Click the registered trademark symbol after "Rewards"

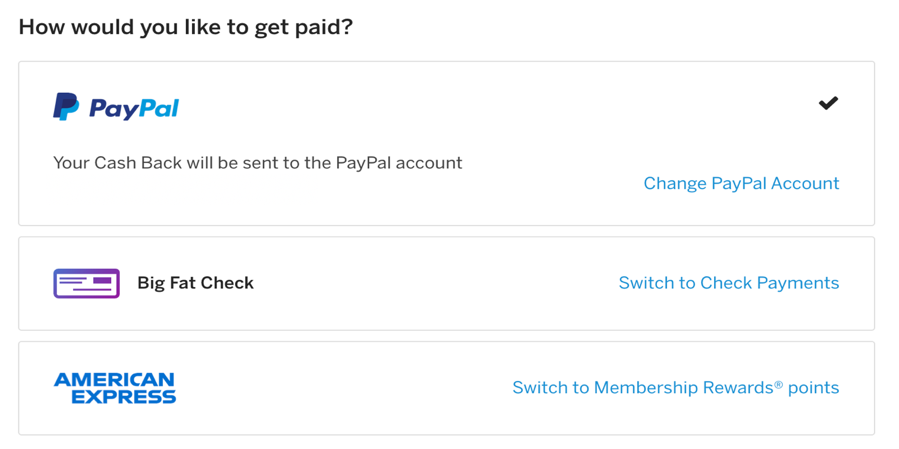[778, 383]
